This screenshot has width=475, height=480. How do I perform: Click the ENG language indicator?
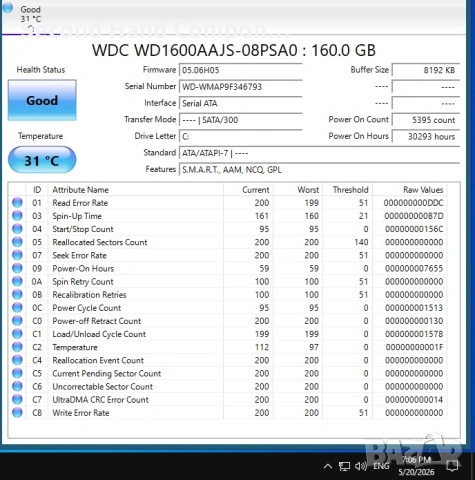tap(381, 466)
